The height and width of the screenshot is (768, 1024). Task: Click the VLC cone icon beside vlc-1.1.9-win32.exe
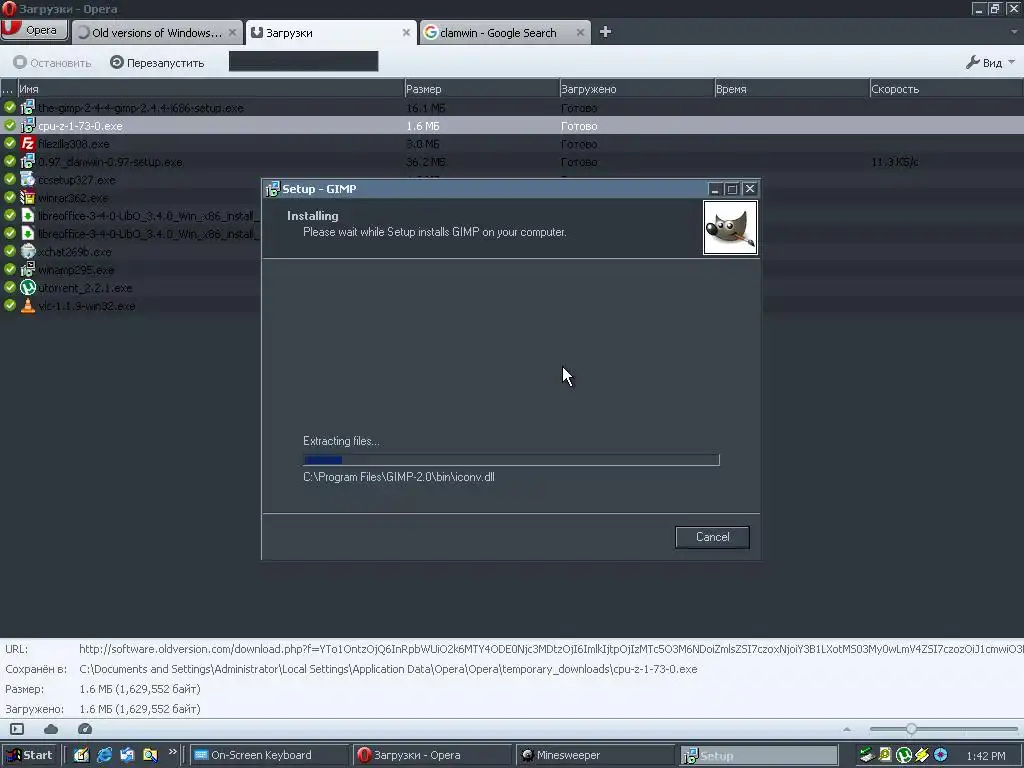click(x=27, y=306)
